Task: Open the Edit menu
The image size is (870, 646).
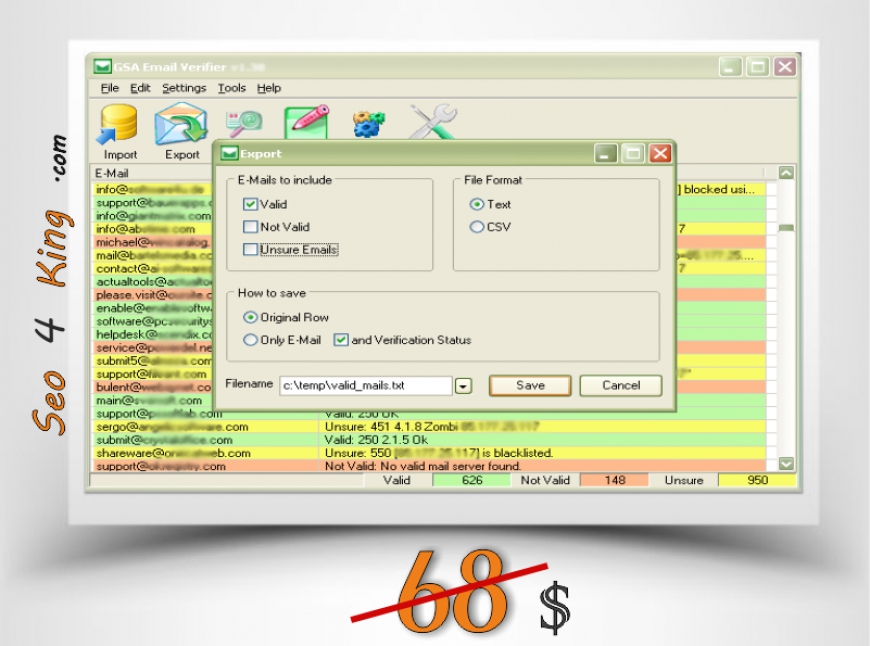Action: pyautogui.click(x=140, y=88)
